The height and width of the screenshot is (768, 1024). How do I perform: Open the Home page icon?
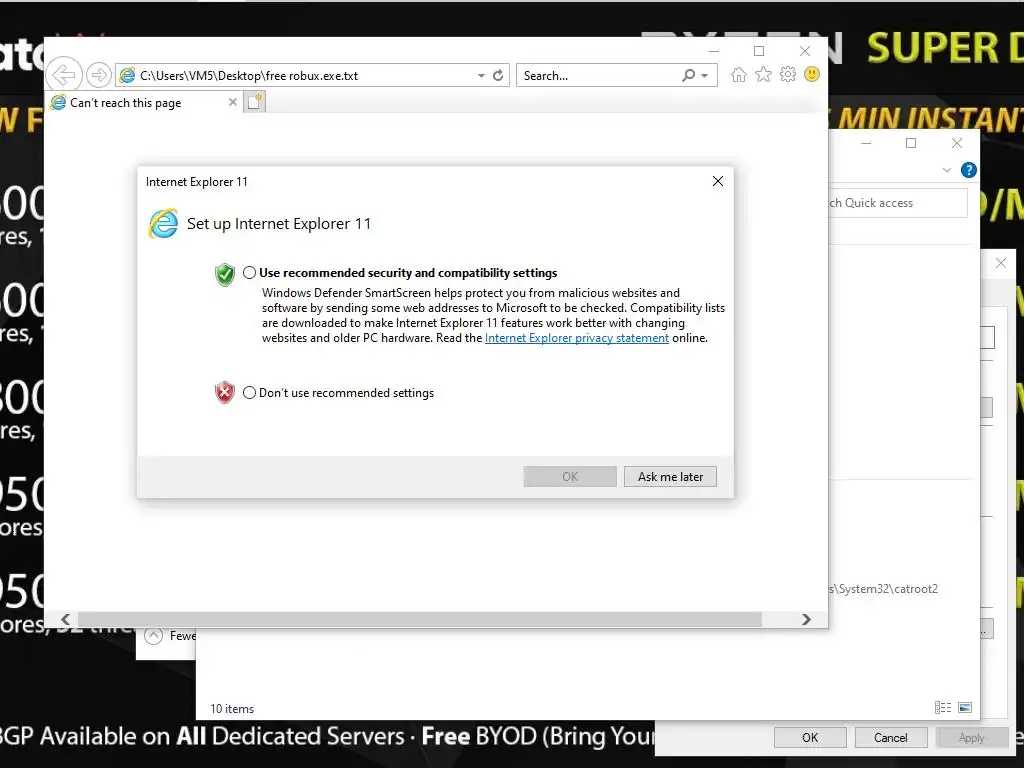pos(739,74)
